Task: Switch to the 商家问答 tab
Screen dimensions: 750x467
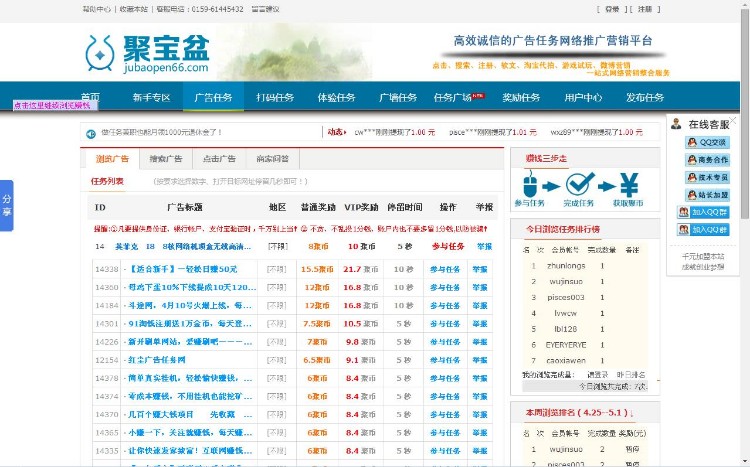Action: [x=273, y=159]
